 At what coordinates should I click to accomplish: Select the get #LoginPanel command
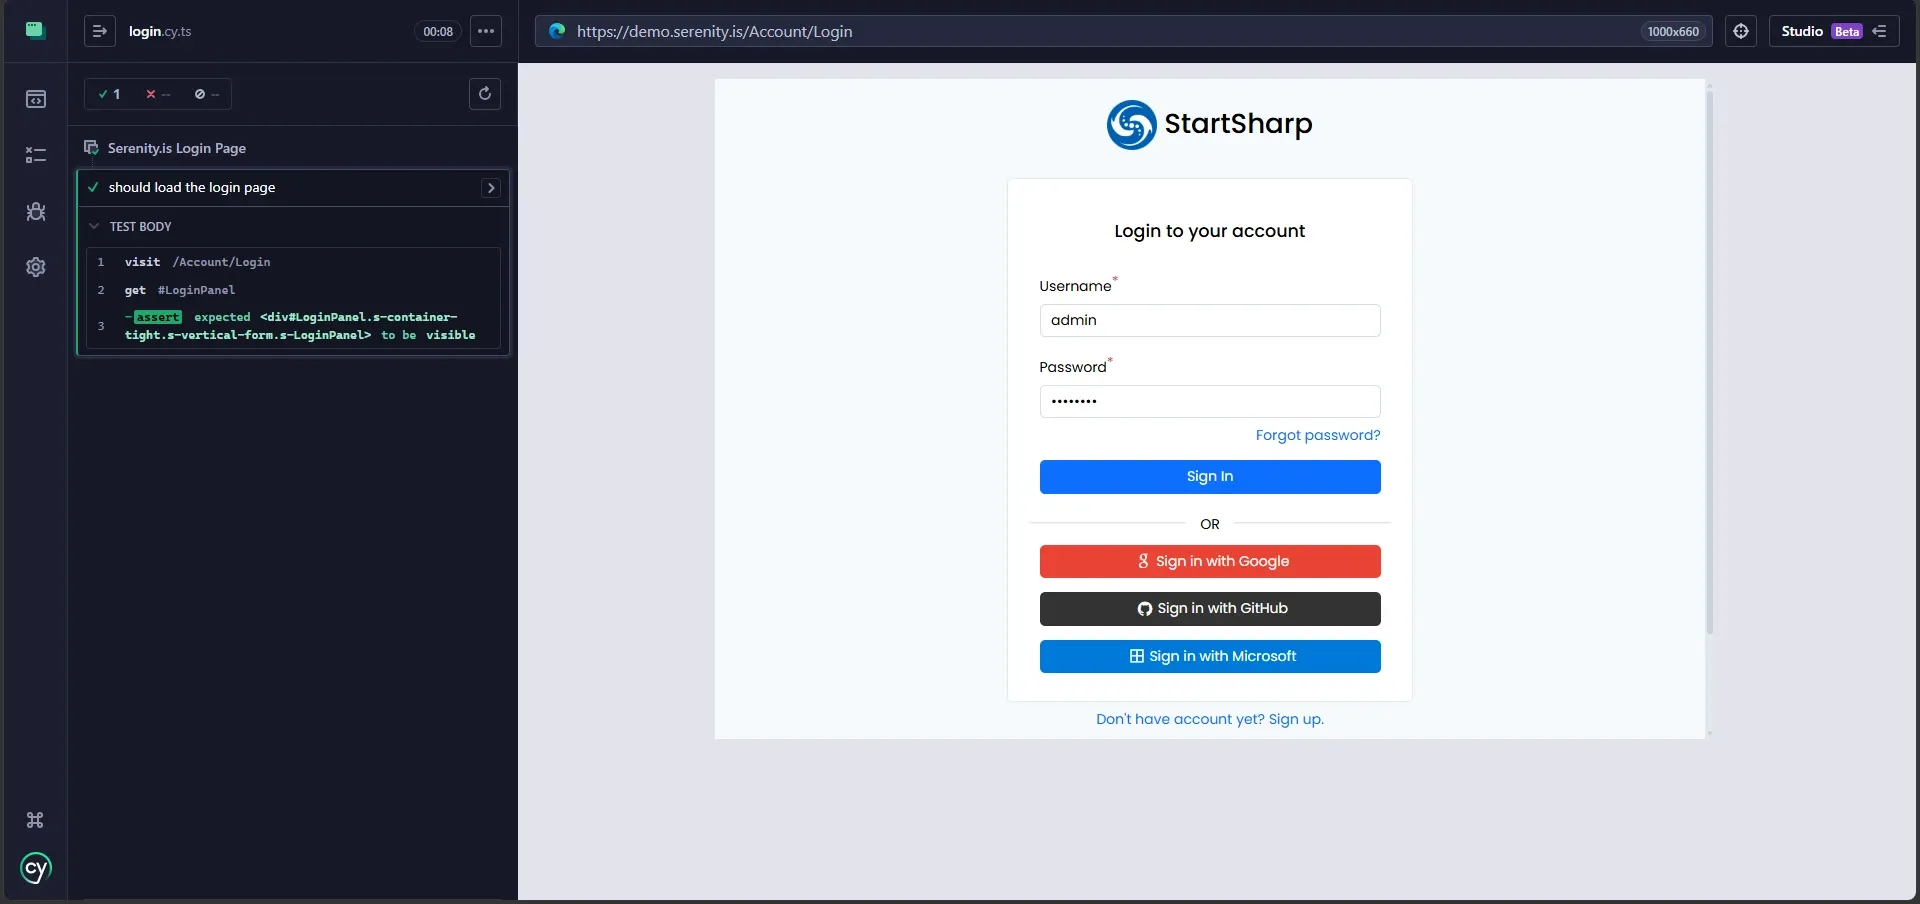293,290
